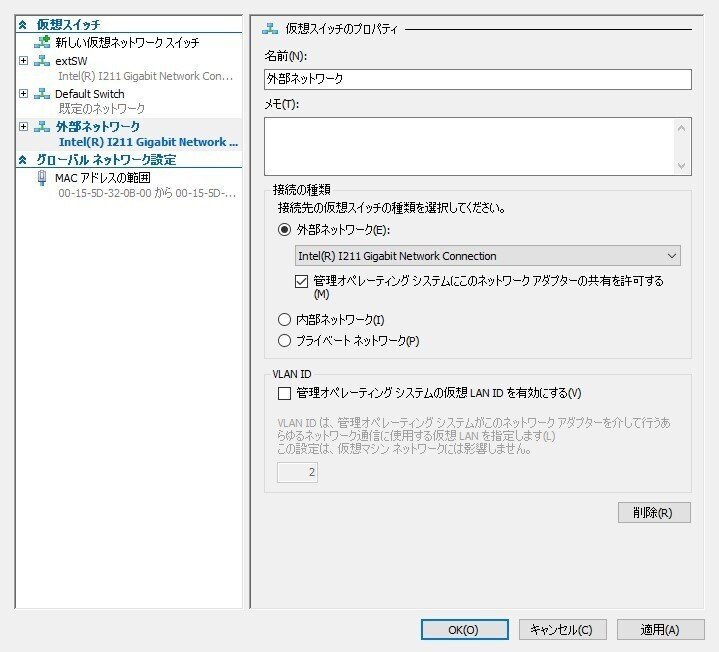Image resolution: width=719 pixels, height=652 pixels.
Task: Click the extSW switch icon
Action: [x=42, y=61]
